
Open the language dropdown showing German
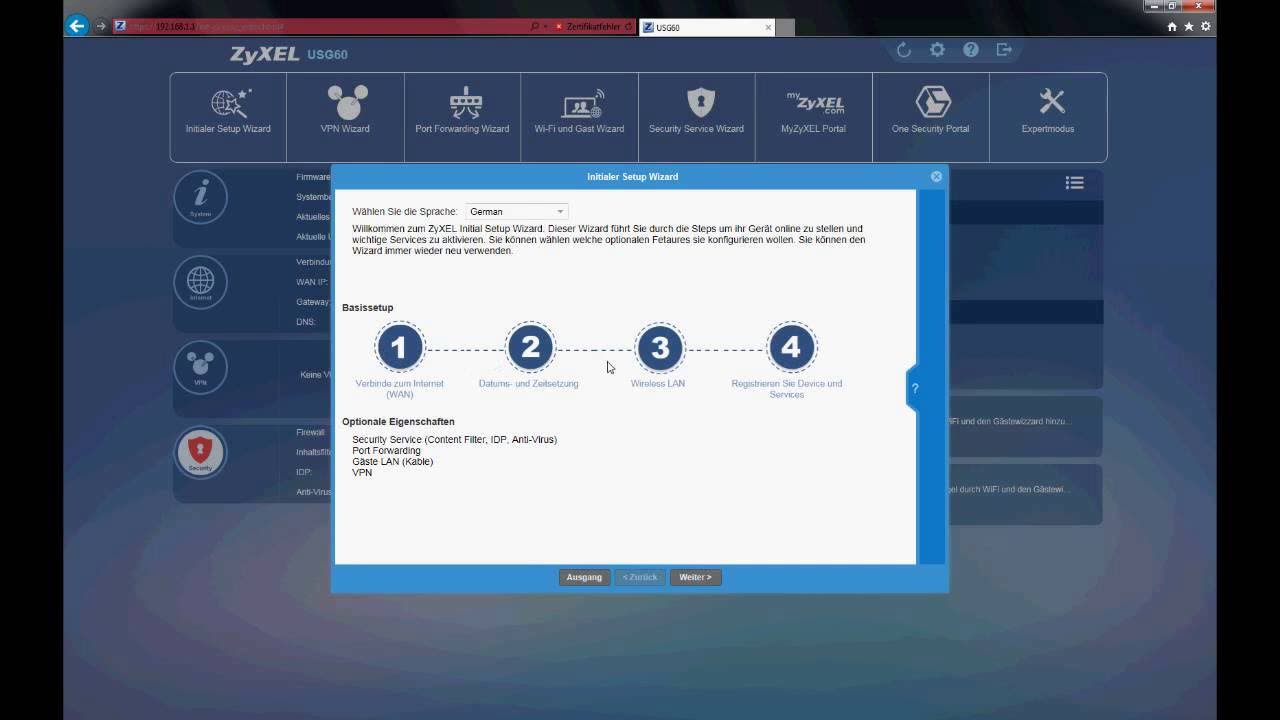click(x=517, y=211)
